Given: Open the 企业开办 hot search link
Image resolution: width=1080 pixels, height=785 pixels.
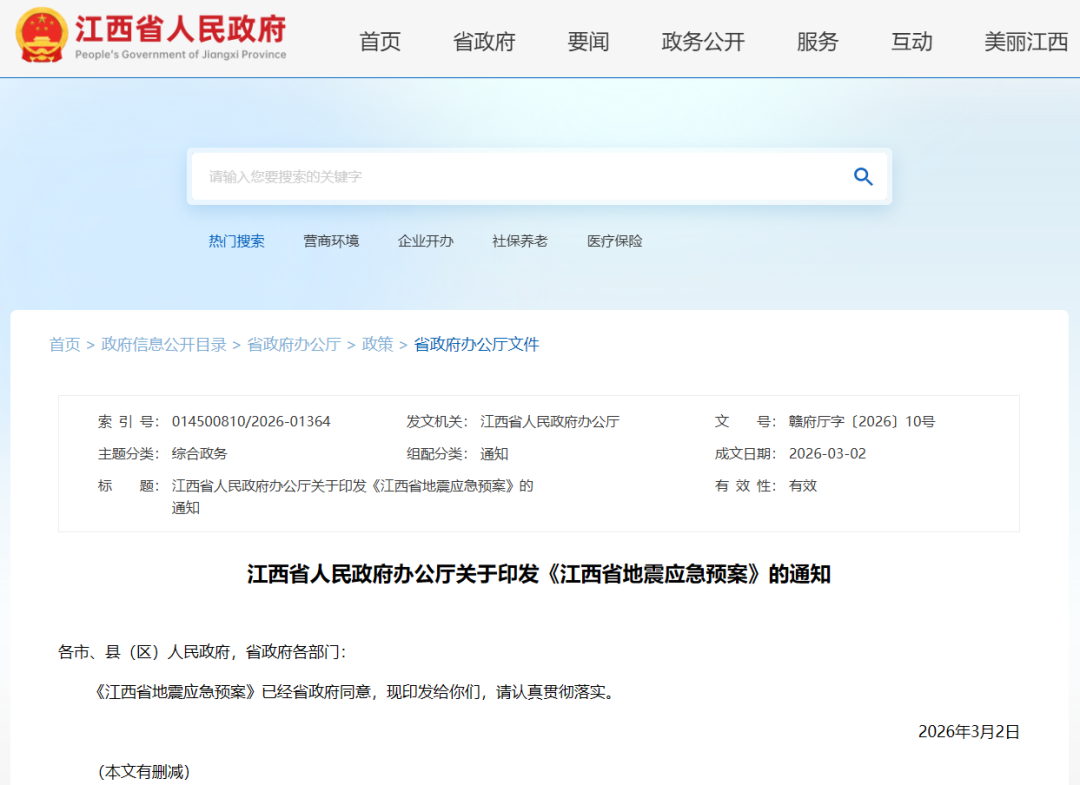Looking at the screenshot, I should (426, 241).
